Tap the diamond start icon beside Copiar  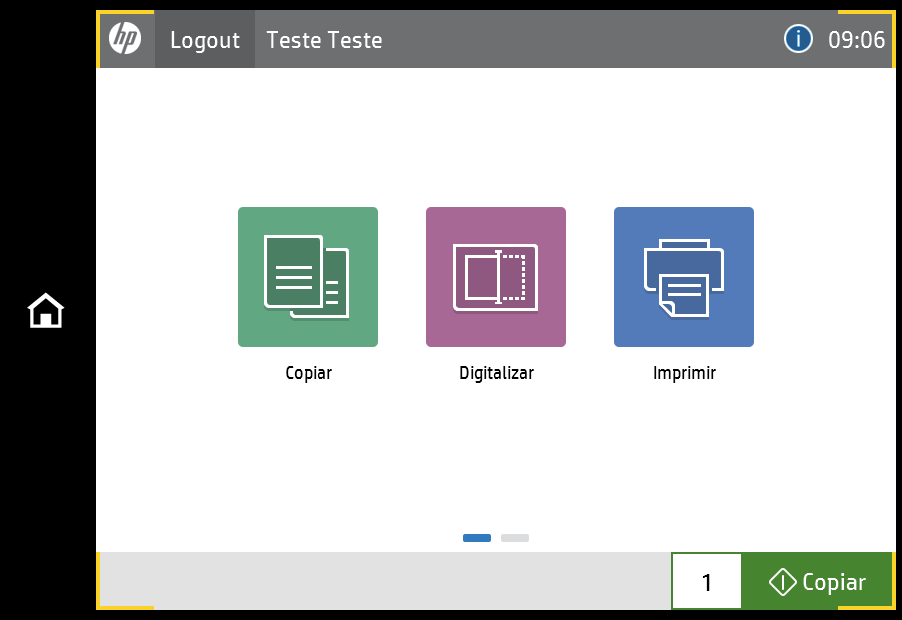point(782,582)
